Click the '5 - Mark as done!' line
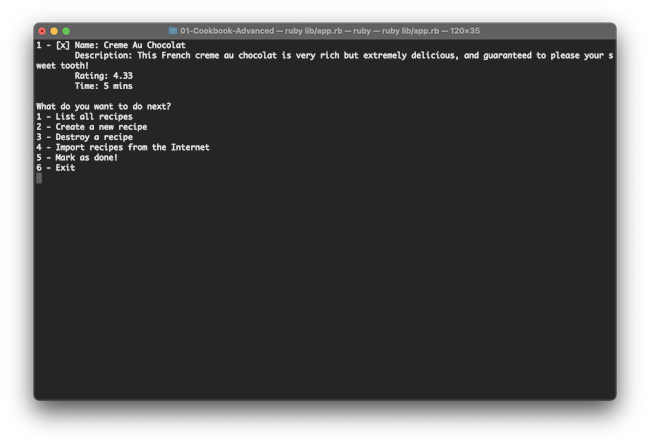This screenshot has width=650, height=445. (77, 158)
